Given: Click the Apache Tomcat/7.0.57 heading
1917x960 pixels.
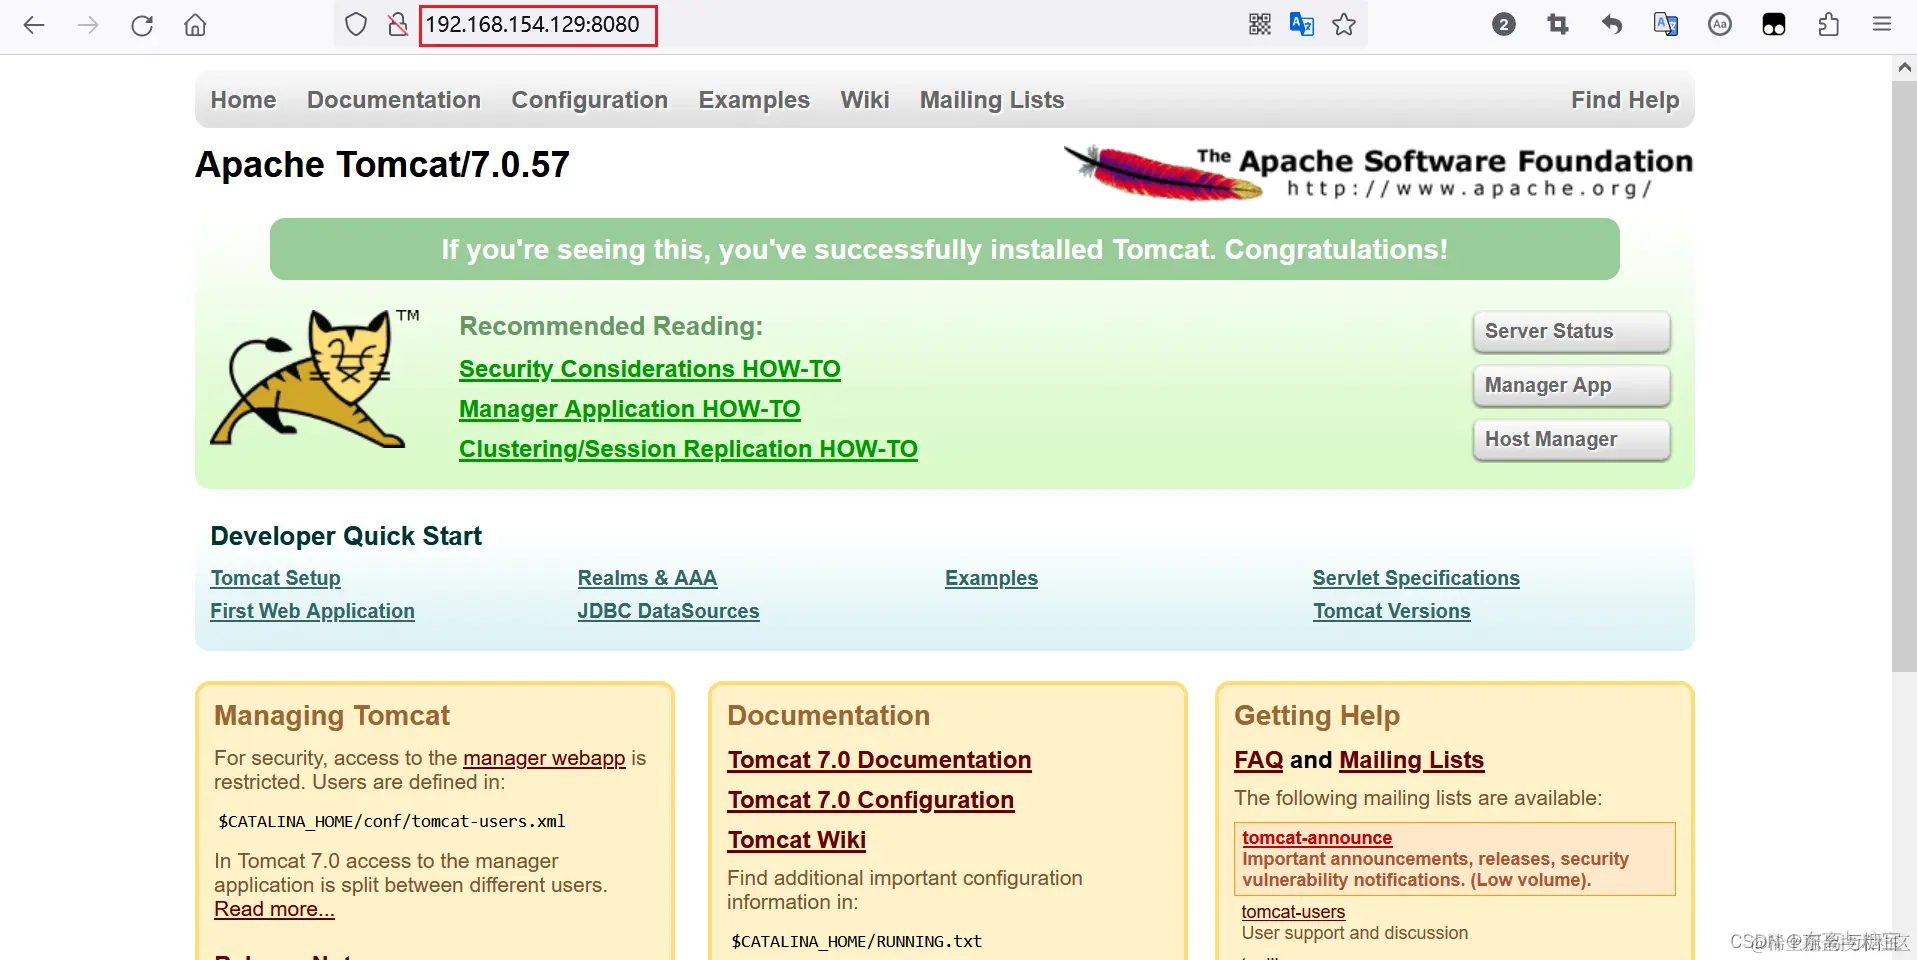Looking at the screenshot, I should tap(382, 165).
